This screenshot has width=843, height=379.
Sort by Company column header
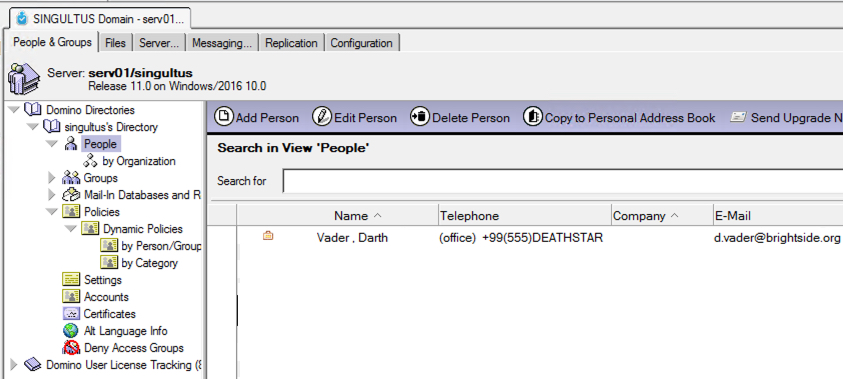tap(662, 216)
